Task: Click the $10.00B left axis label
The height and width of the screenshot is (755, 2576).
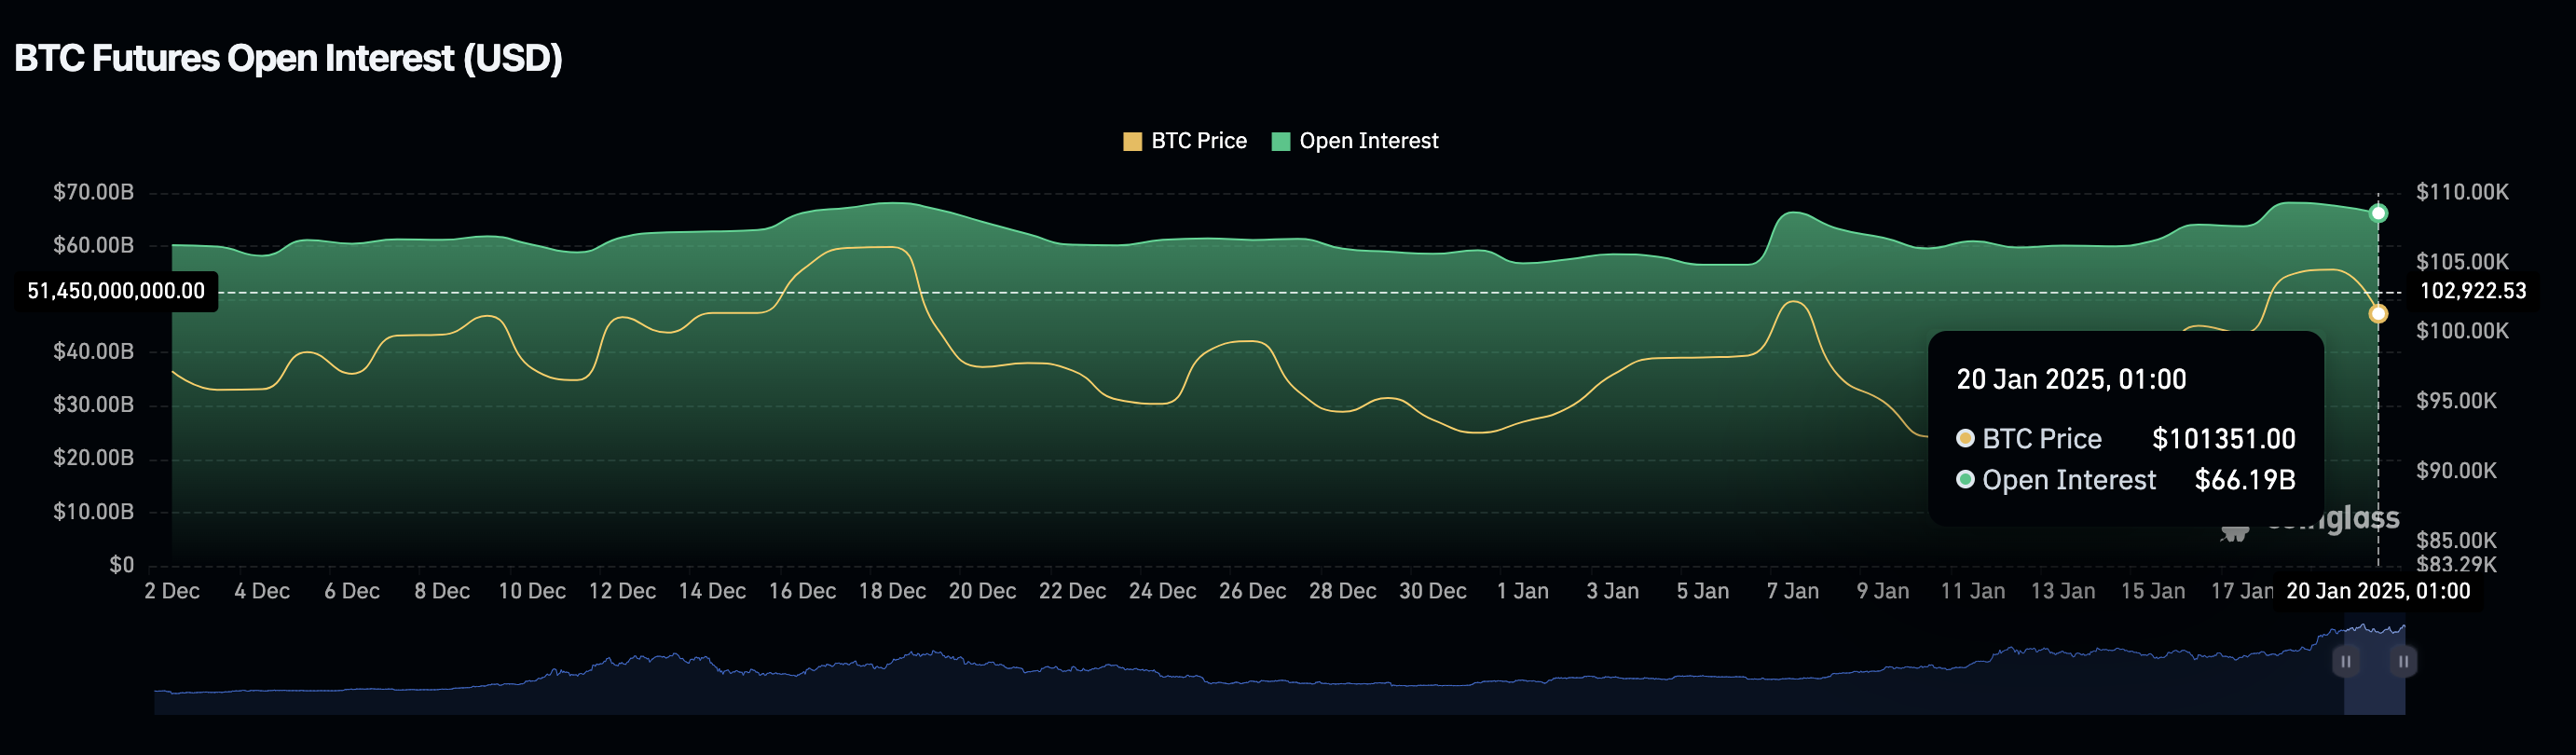Action: click(x=93, y=512)
